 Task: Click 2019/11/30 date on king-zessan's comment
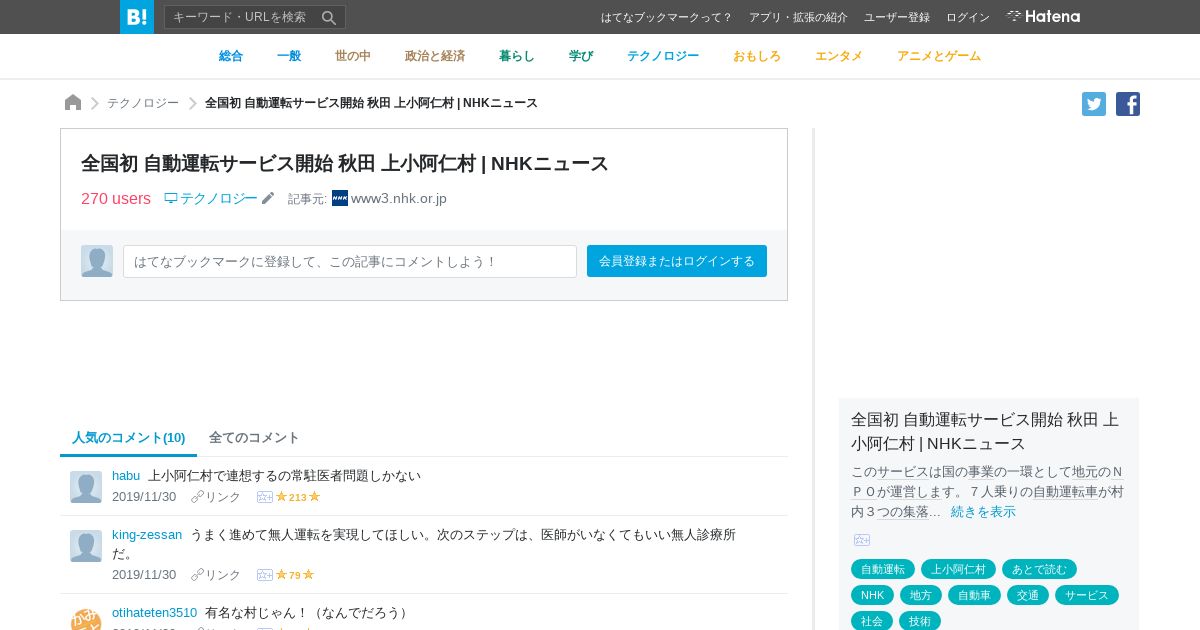[144, 575]
